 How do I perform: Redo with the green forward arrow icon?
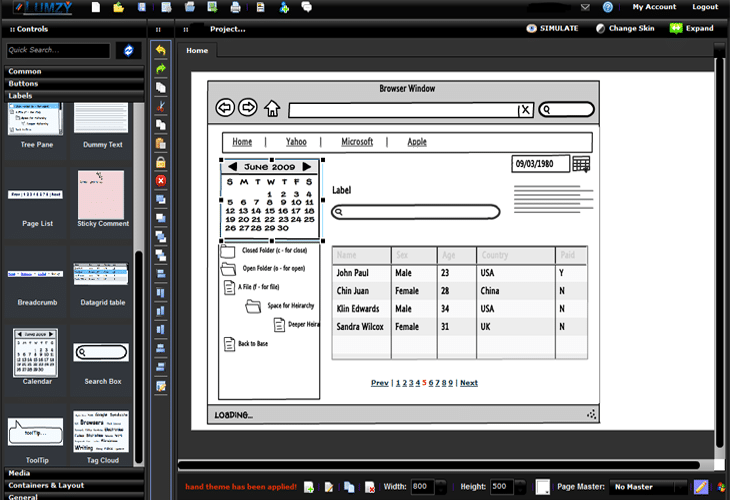161,69
